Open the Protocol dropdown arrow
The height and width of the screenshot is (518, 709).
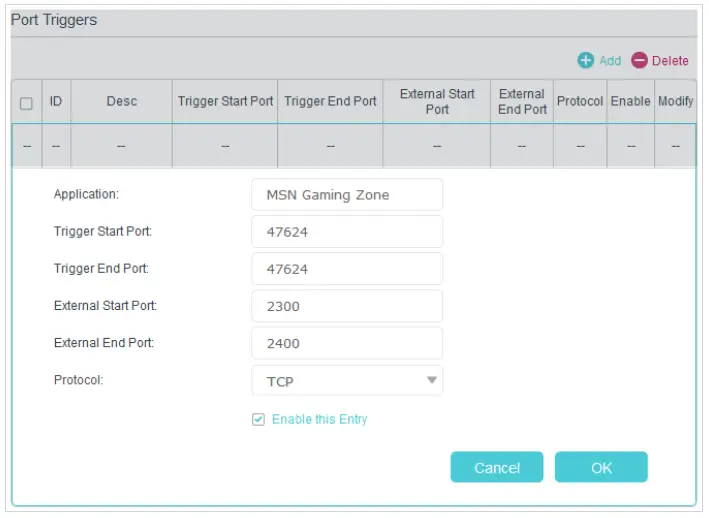[432, 380]
